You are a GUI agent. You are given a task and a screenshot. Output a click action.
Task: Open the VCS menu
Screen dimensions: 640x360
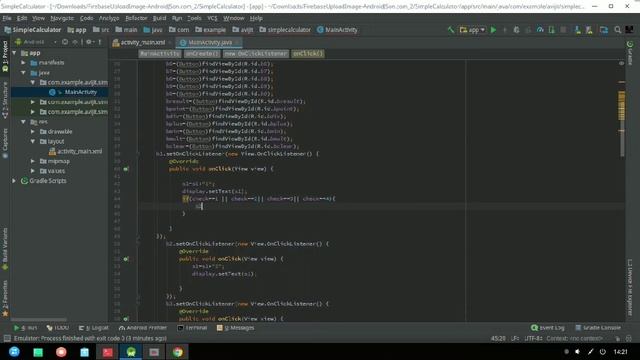pyautogui.click(x=212, y=18)
